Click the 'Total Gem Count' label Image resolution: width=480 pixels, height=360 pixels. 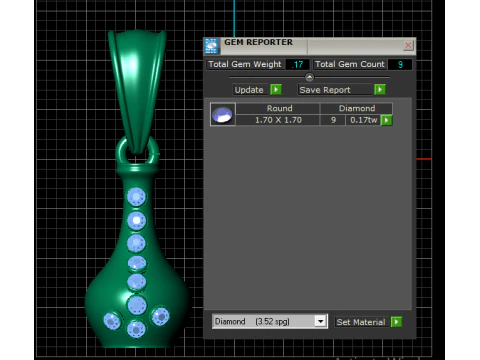click(x=350, y=64)
